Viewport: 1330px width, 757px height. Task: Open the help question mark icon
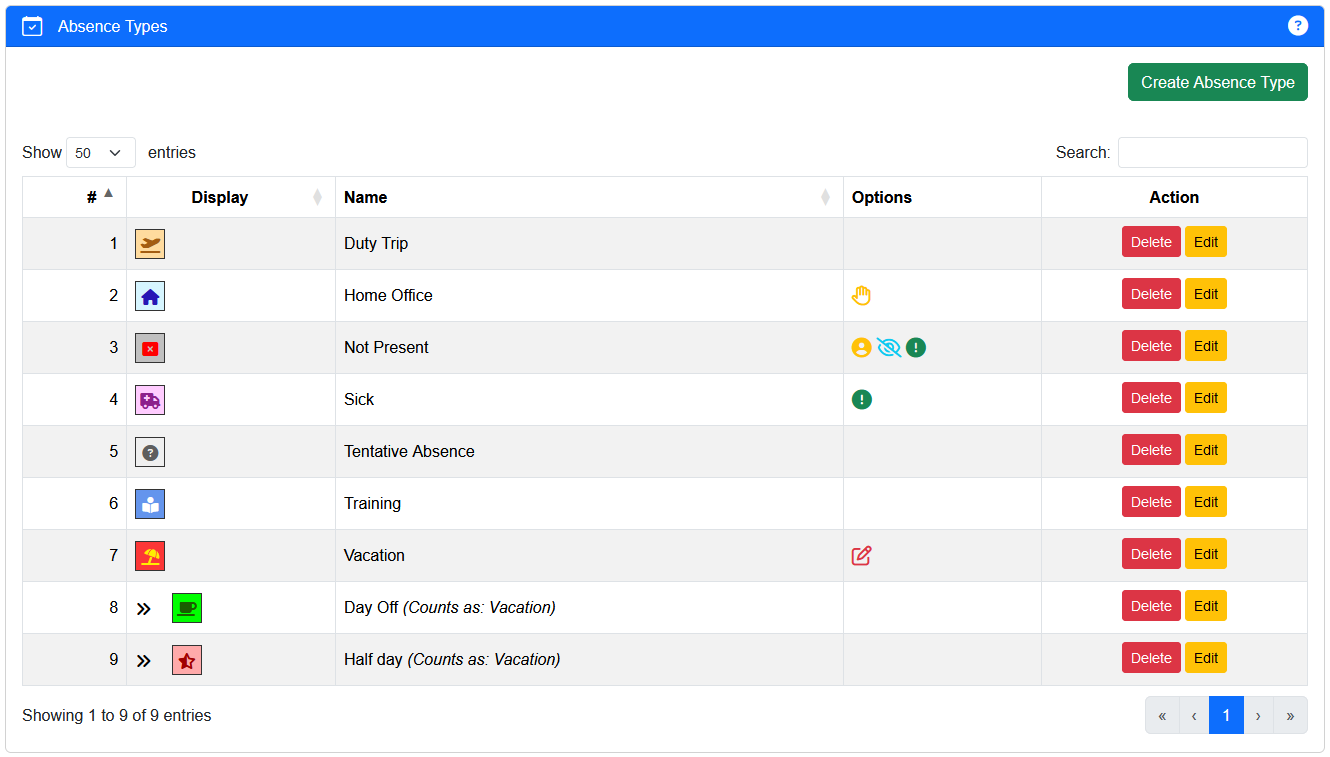1297,26
